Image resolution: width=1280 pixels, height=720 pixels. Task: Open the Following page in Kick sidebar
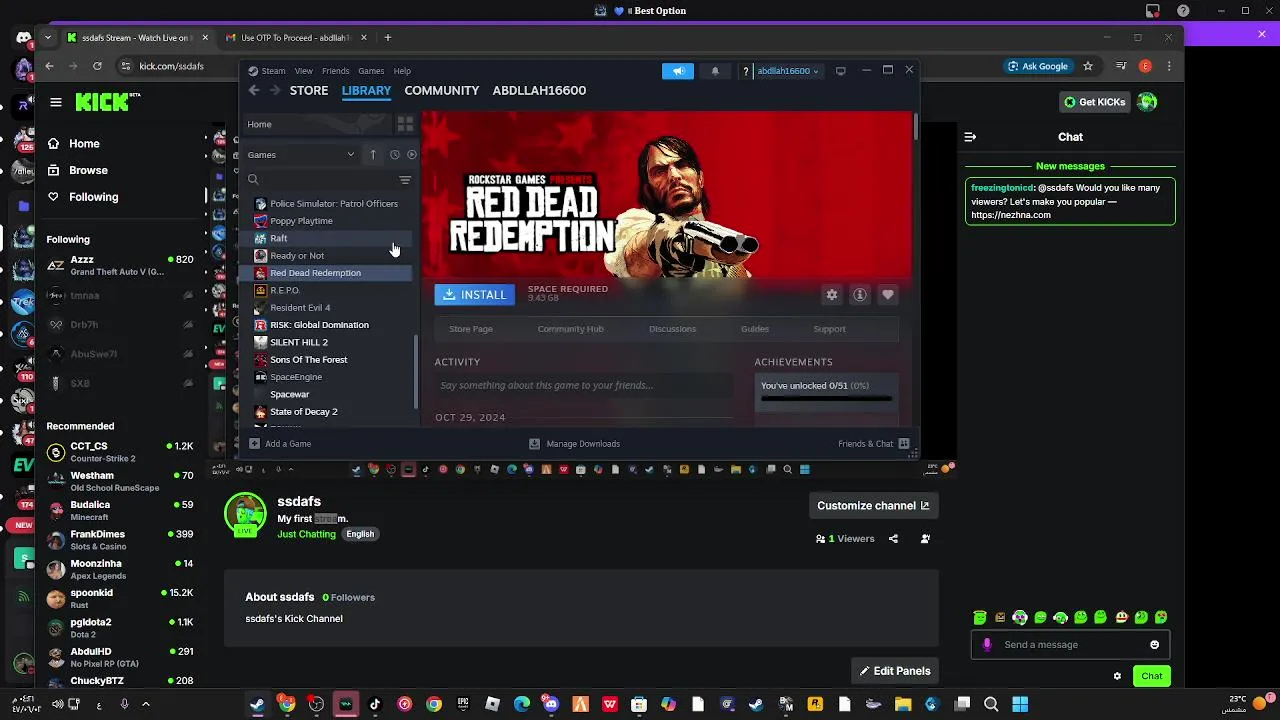click(94, 197)
